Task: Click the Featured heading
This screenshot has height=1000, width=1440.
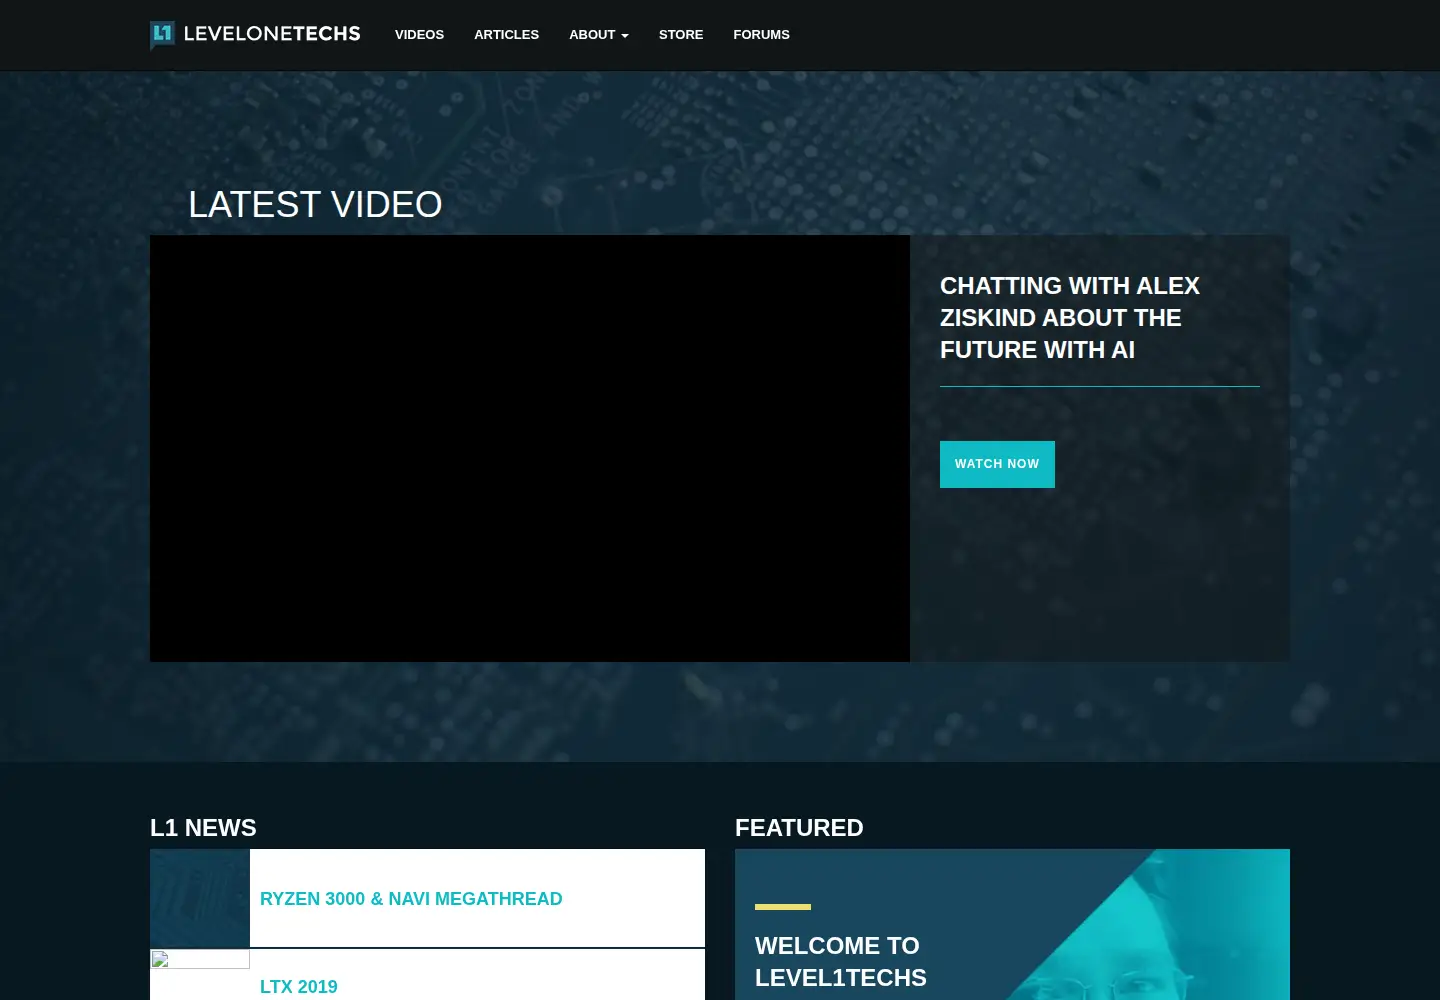Action: point(799,828)
